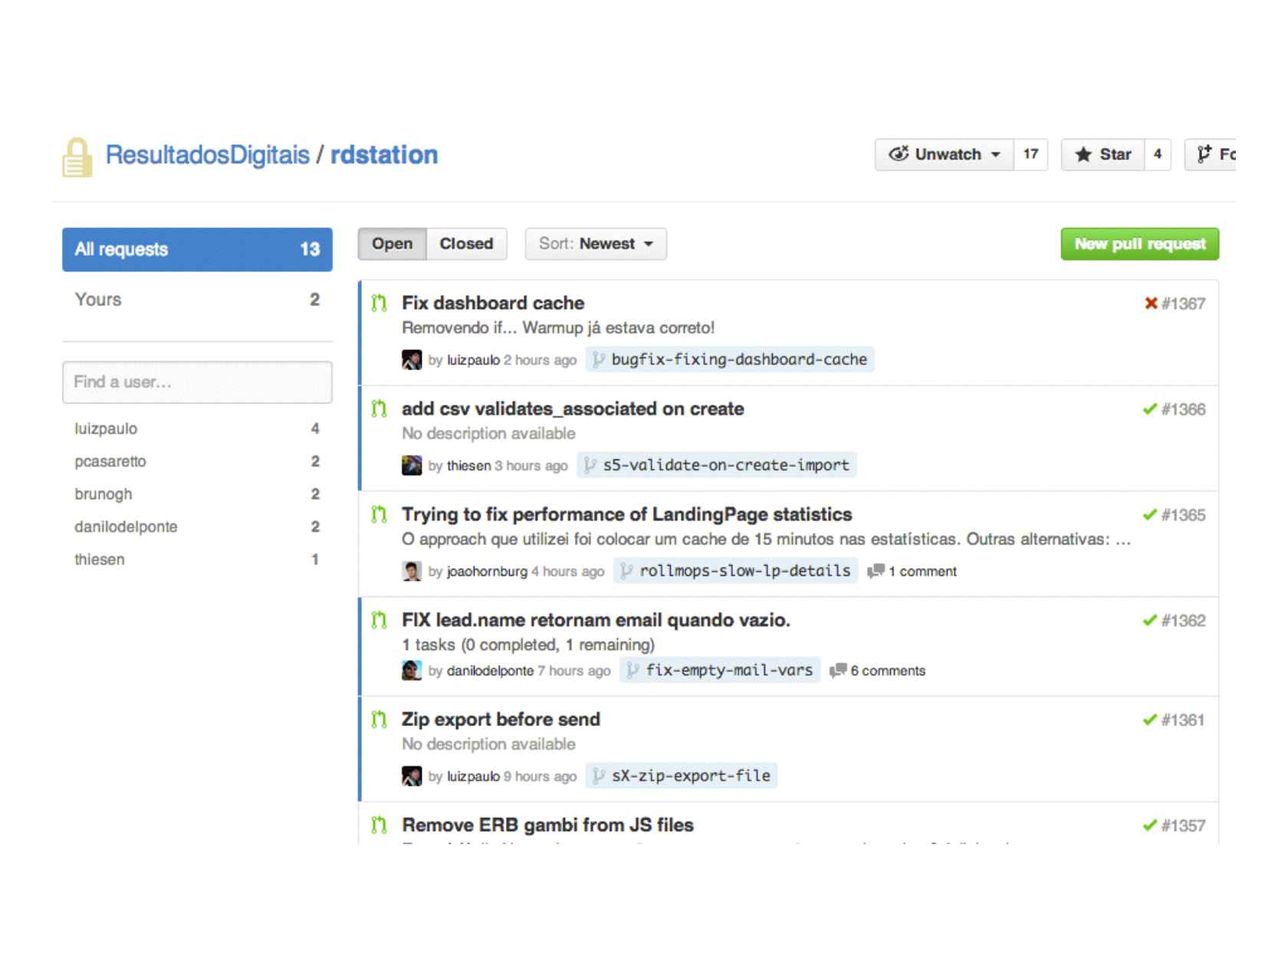Click pull request icon beside Trying to fix performance

pyautogui.click(x=379, y=515)
